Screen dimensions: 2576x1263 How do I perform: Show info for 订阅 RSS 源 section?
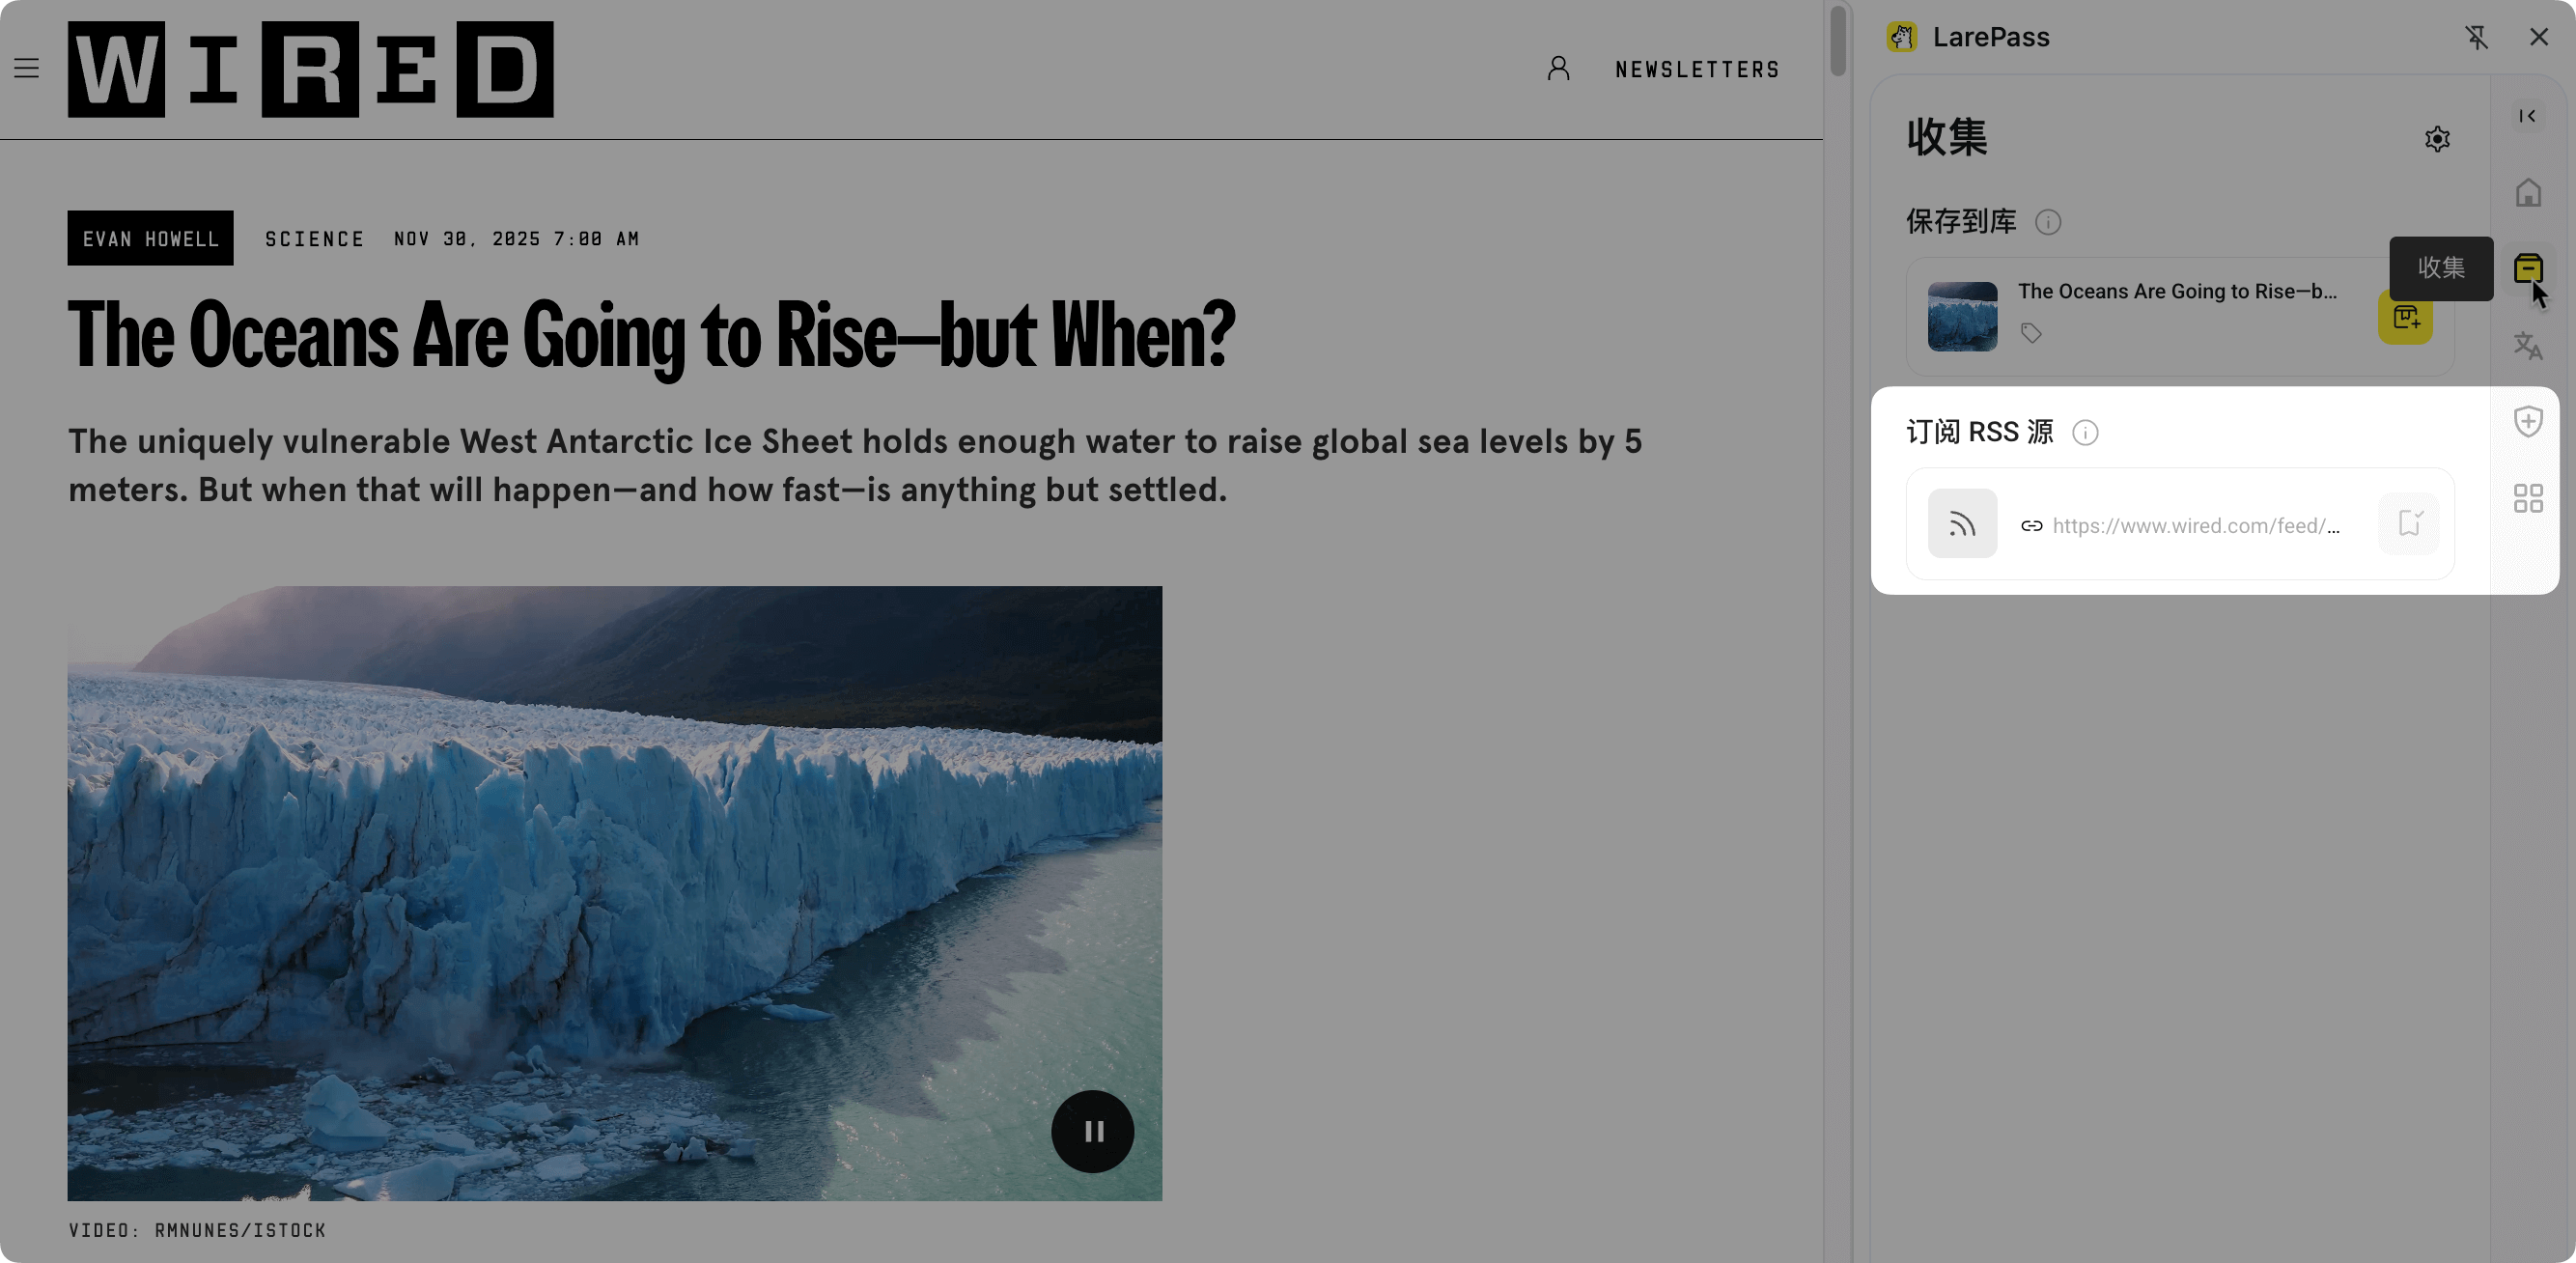point(2085,433)
